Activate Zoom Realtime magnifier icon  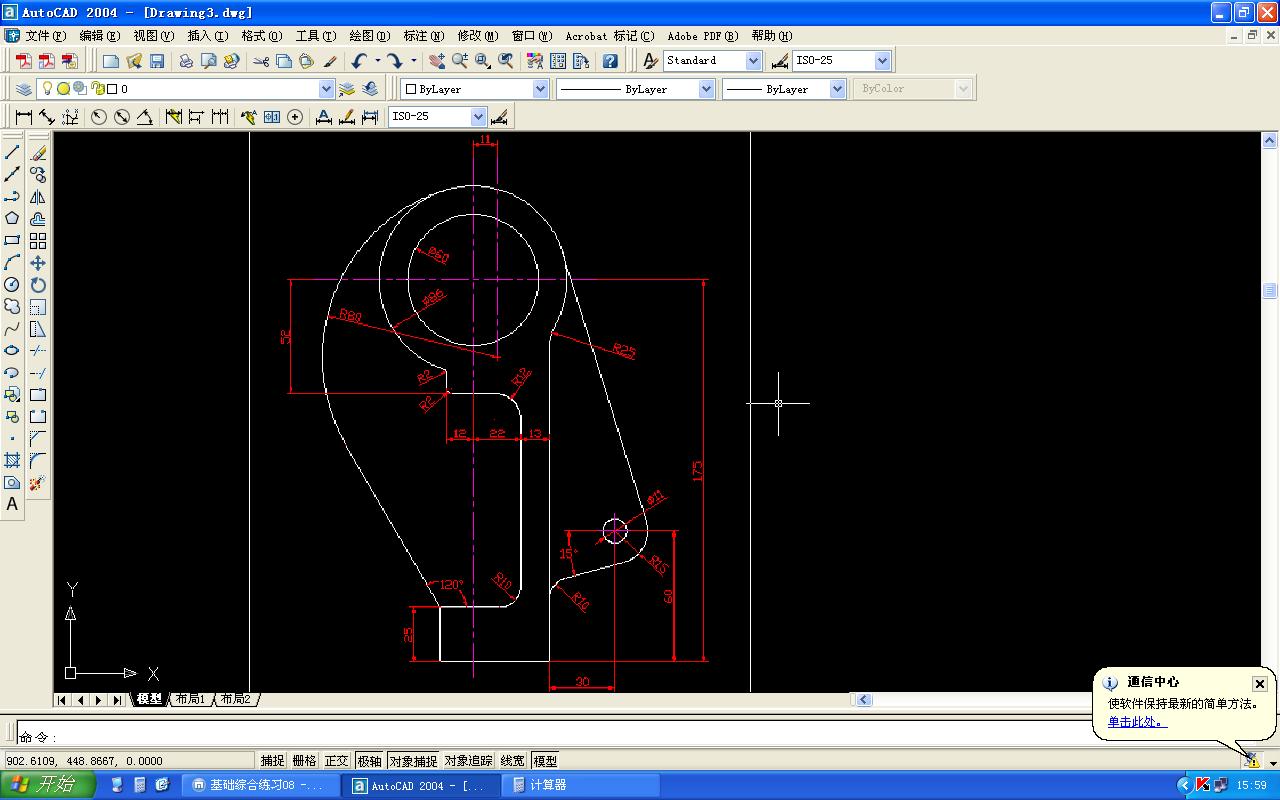coord(459,61)
